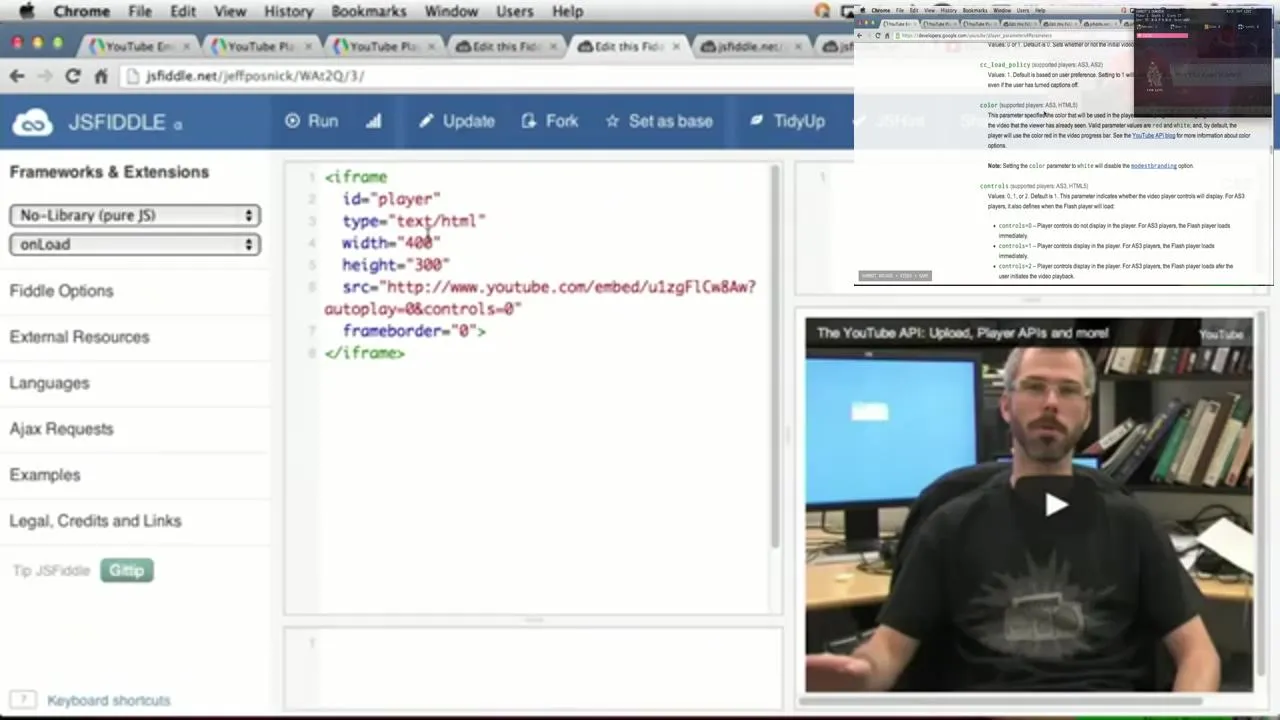1280x720 pixels.
Task: Click the Set as base star button
Action: [659, 121]
